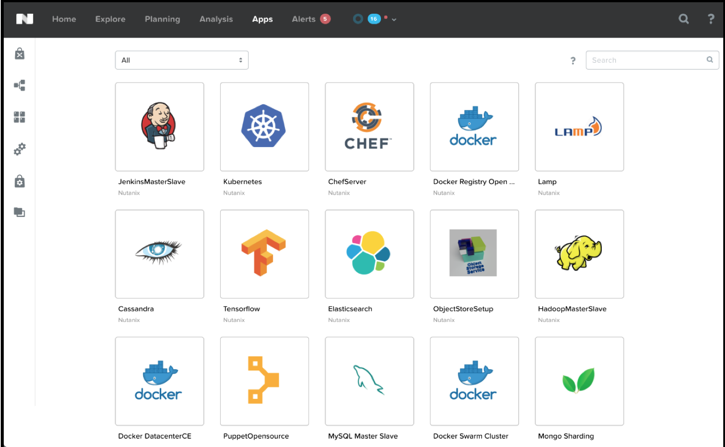Click the PuppetOpensource name label

point(256,436)
